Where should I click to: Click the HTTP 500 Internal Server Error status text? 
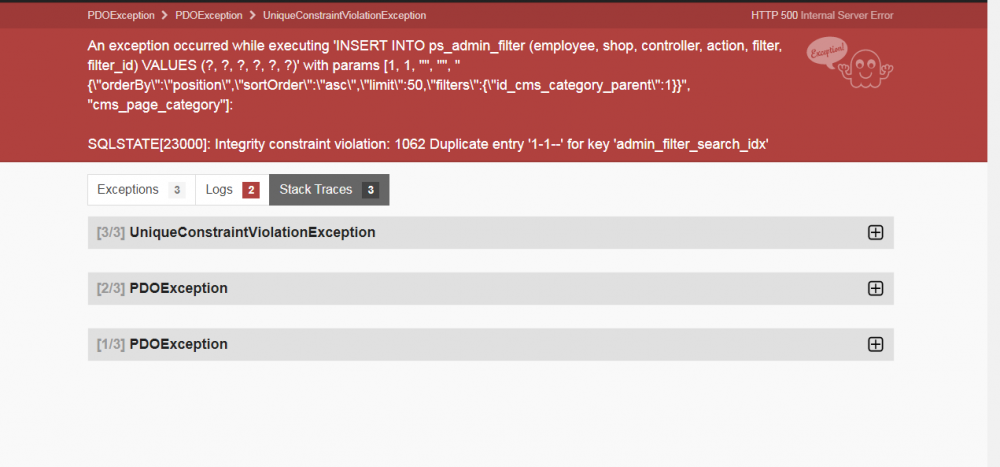pos(822,16)
